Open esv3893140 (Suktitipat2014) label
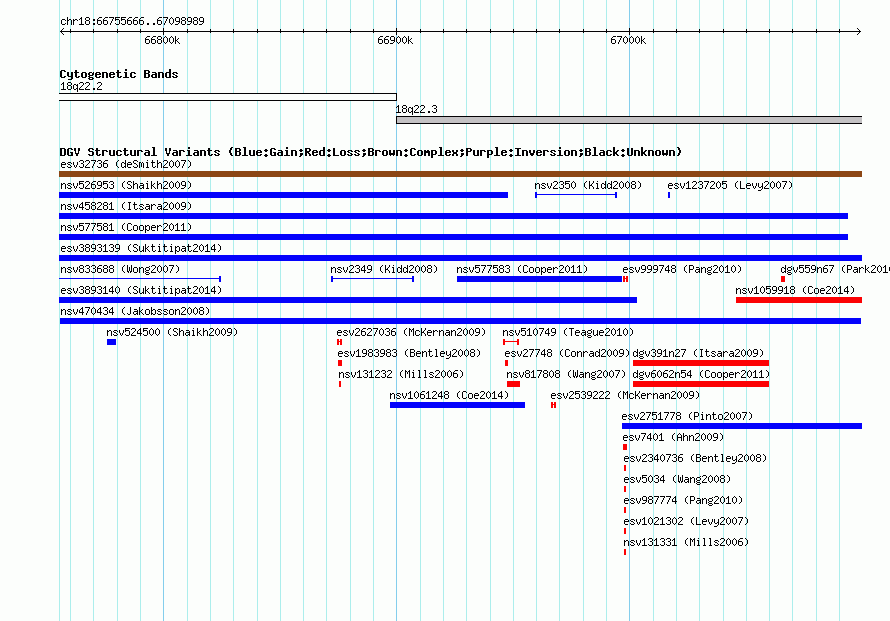 click(x=141, y=291)
